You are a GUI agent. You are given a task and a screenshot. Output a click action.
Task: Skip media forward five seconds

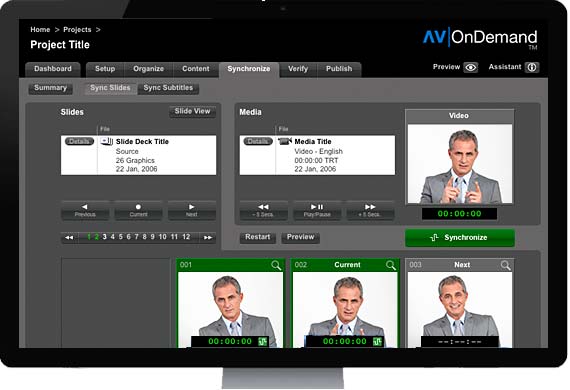coord(370,210)
